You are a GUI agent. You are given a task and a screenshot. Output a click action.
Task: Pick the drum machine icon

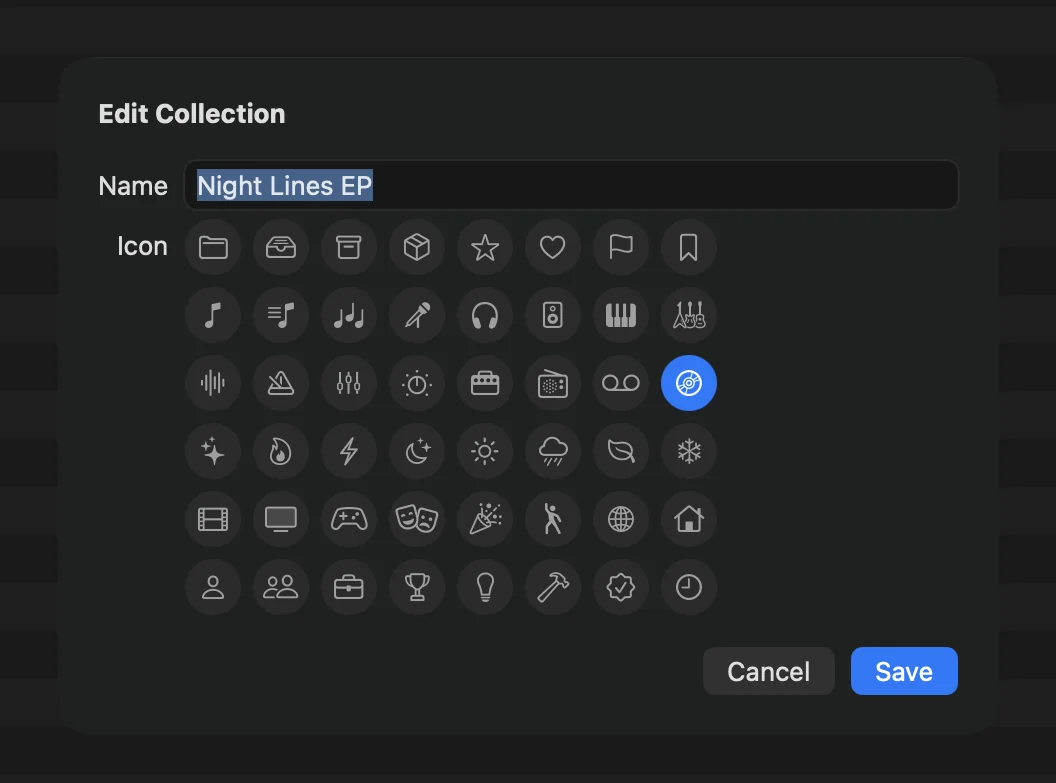485,383
